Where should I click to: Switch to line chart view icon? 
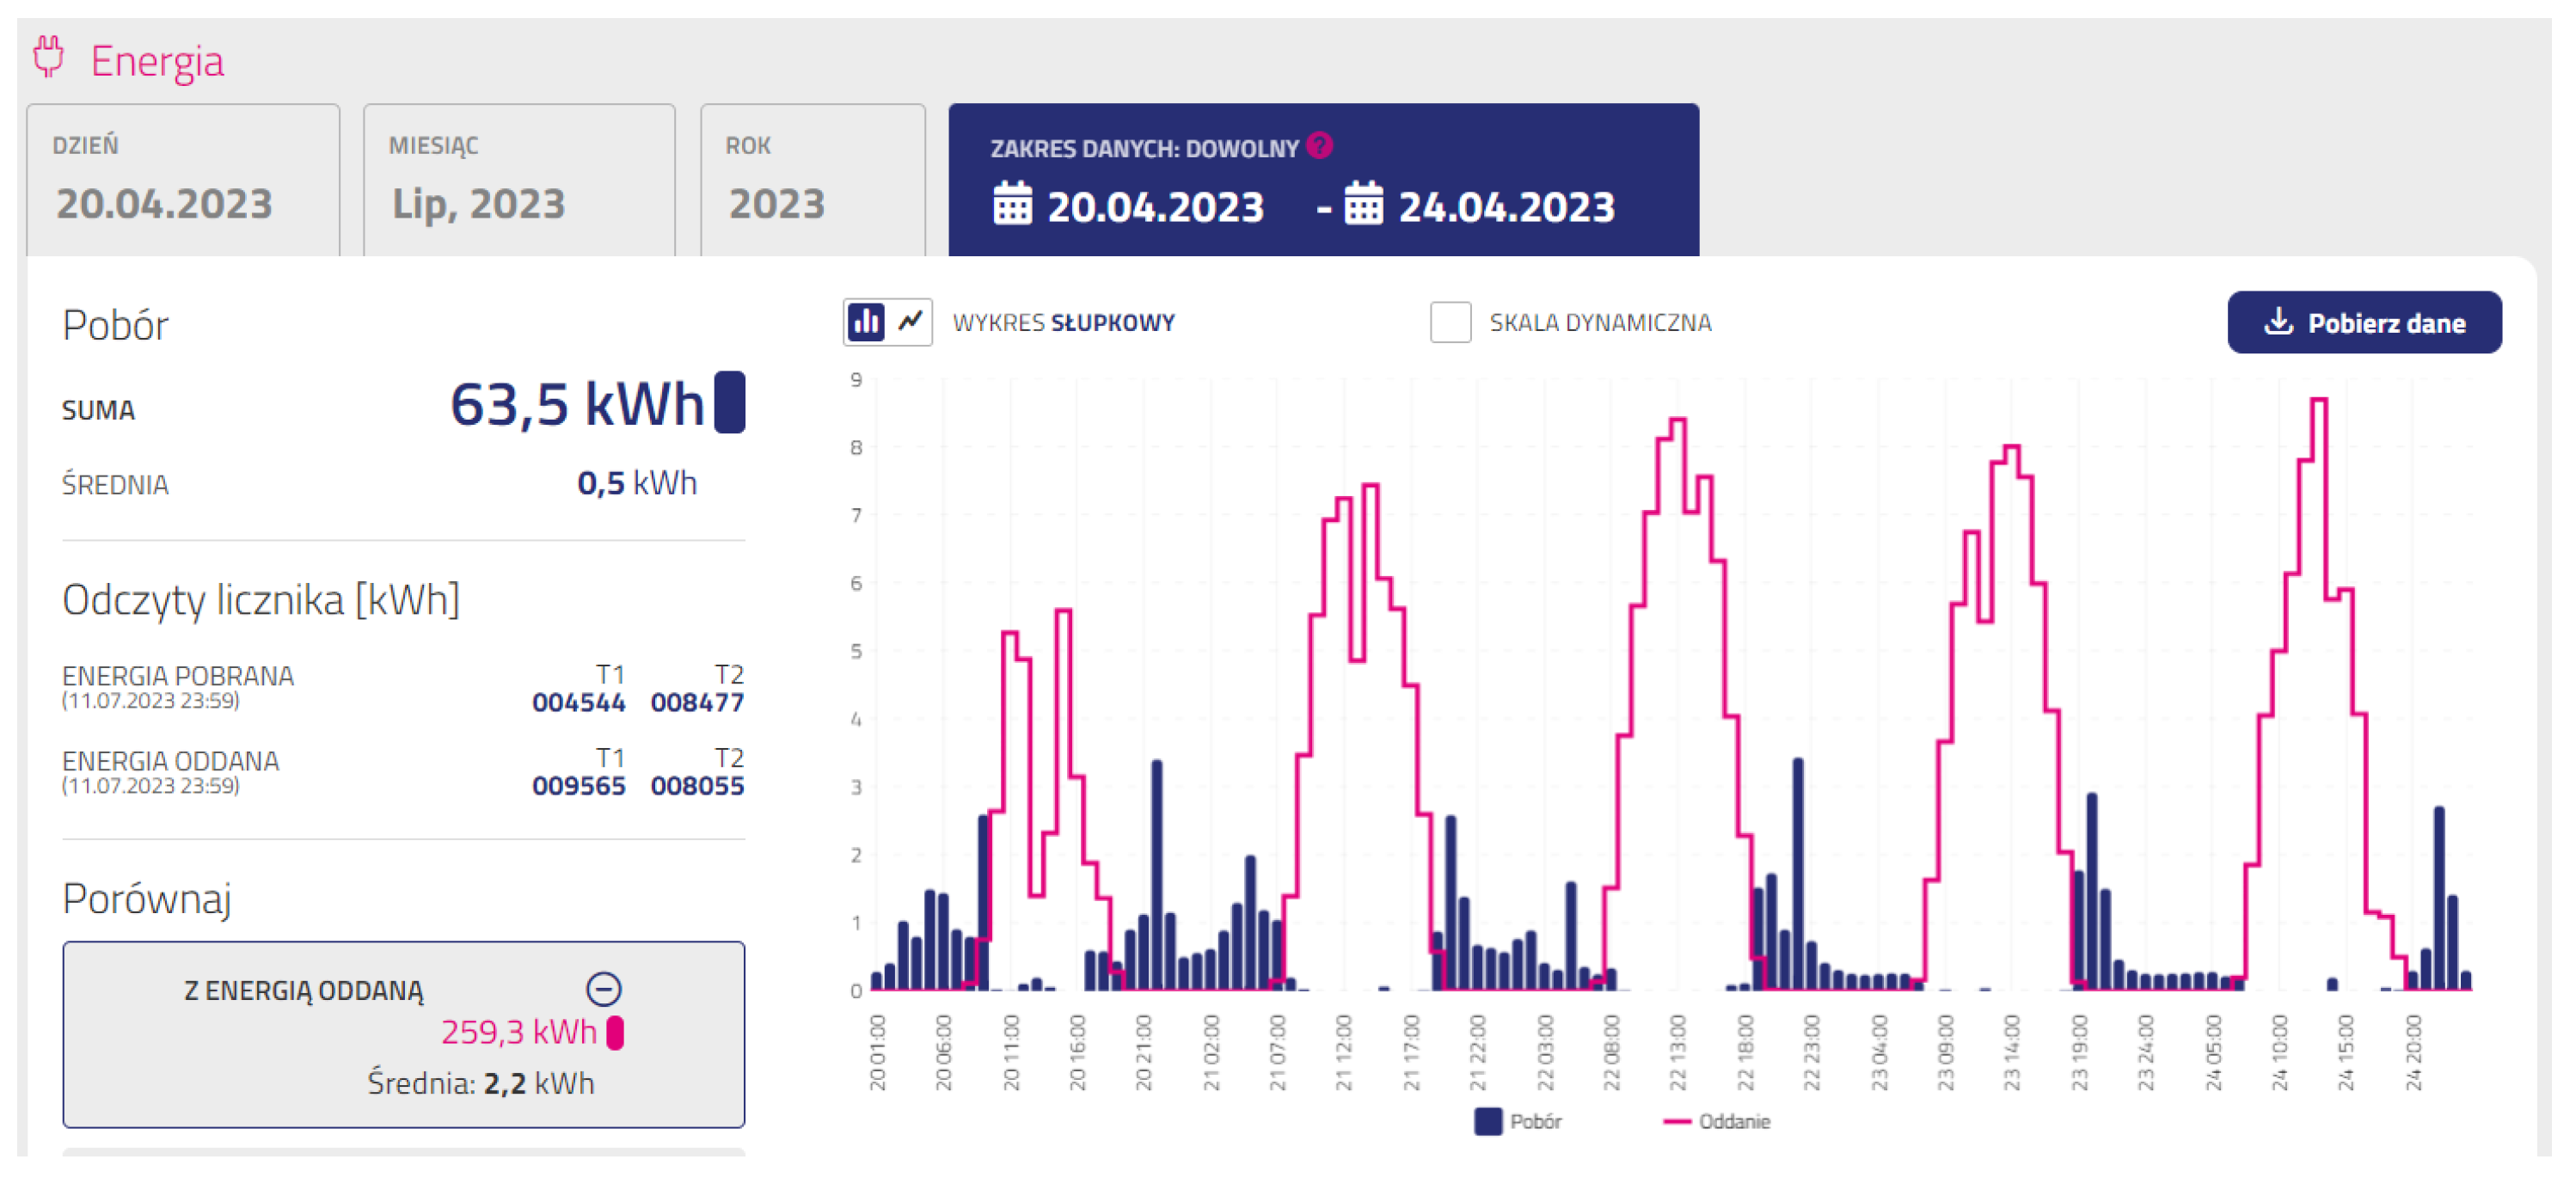pyautogui.click(x=911, y=322)
